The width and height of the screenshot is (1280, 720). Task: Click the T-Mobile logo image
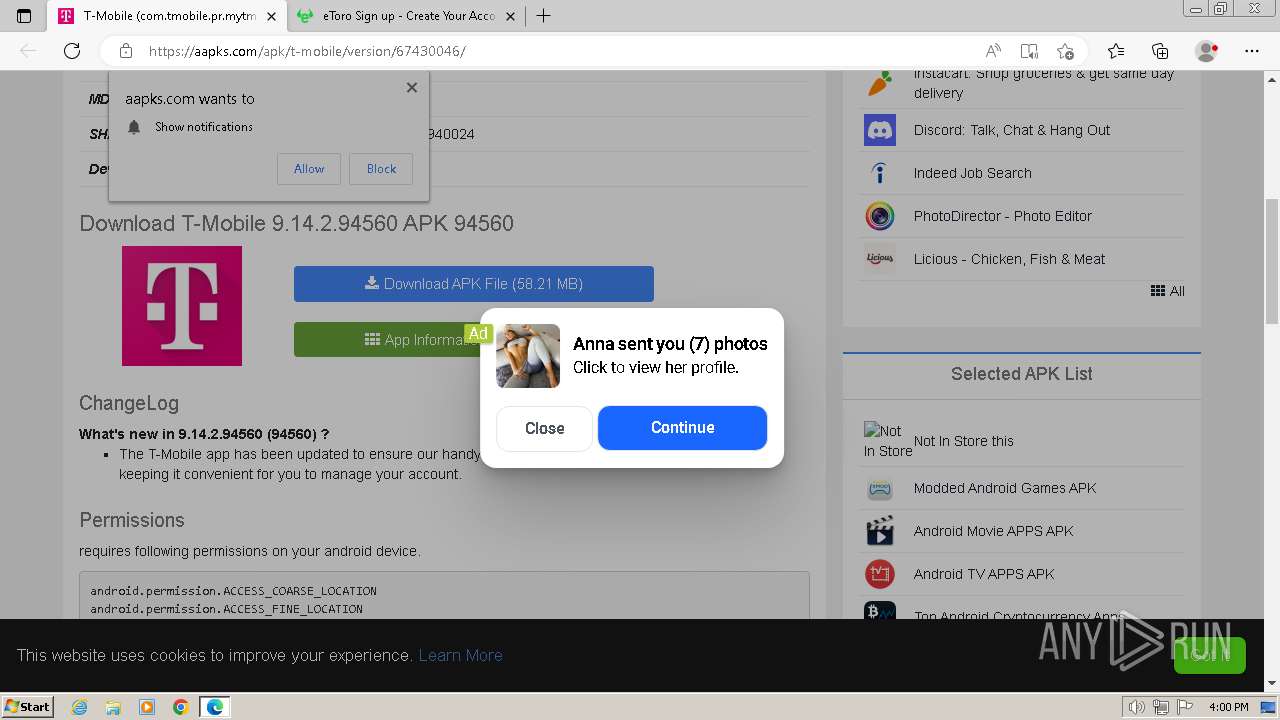point(182,306)
